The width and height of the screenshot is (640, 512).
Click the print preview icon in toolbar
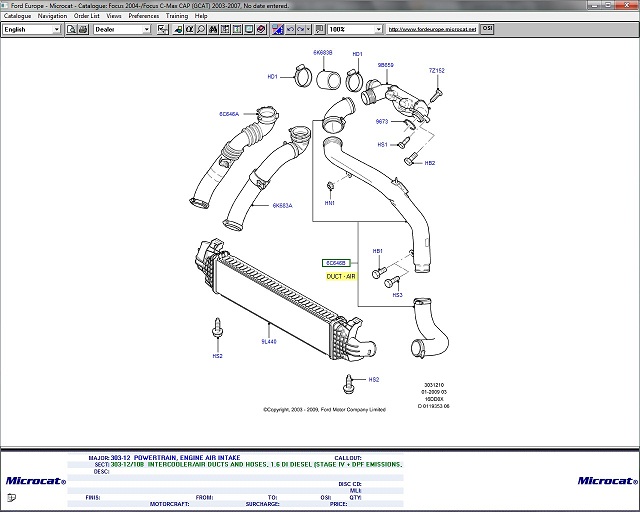click(x=161, y=29)
